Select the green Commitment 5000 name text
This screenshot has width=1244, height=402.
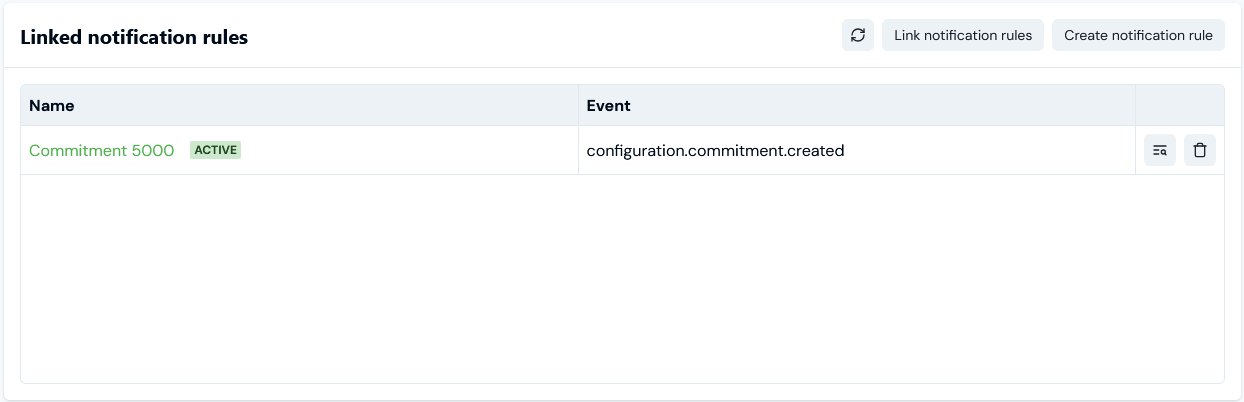(101, 150)
